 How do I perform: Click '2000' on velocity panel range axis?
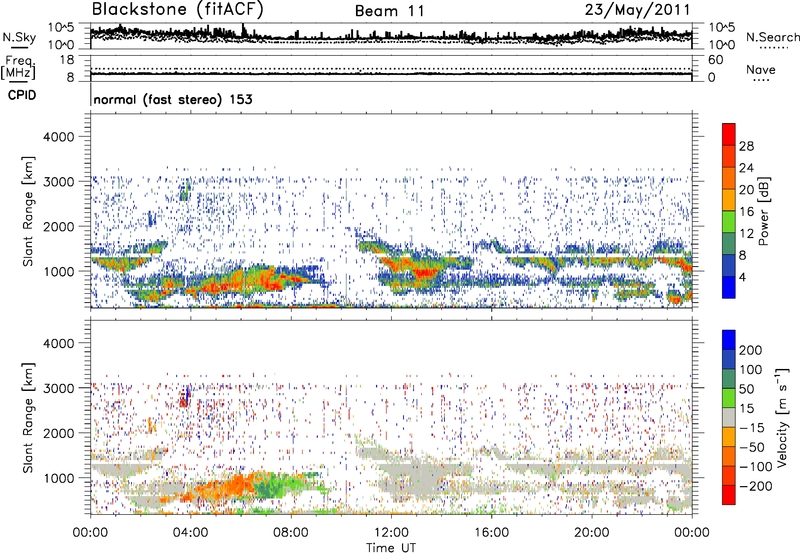click(x=58, y=433)
